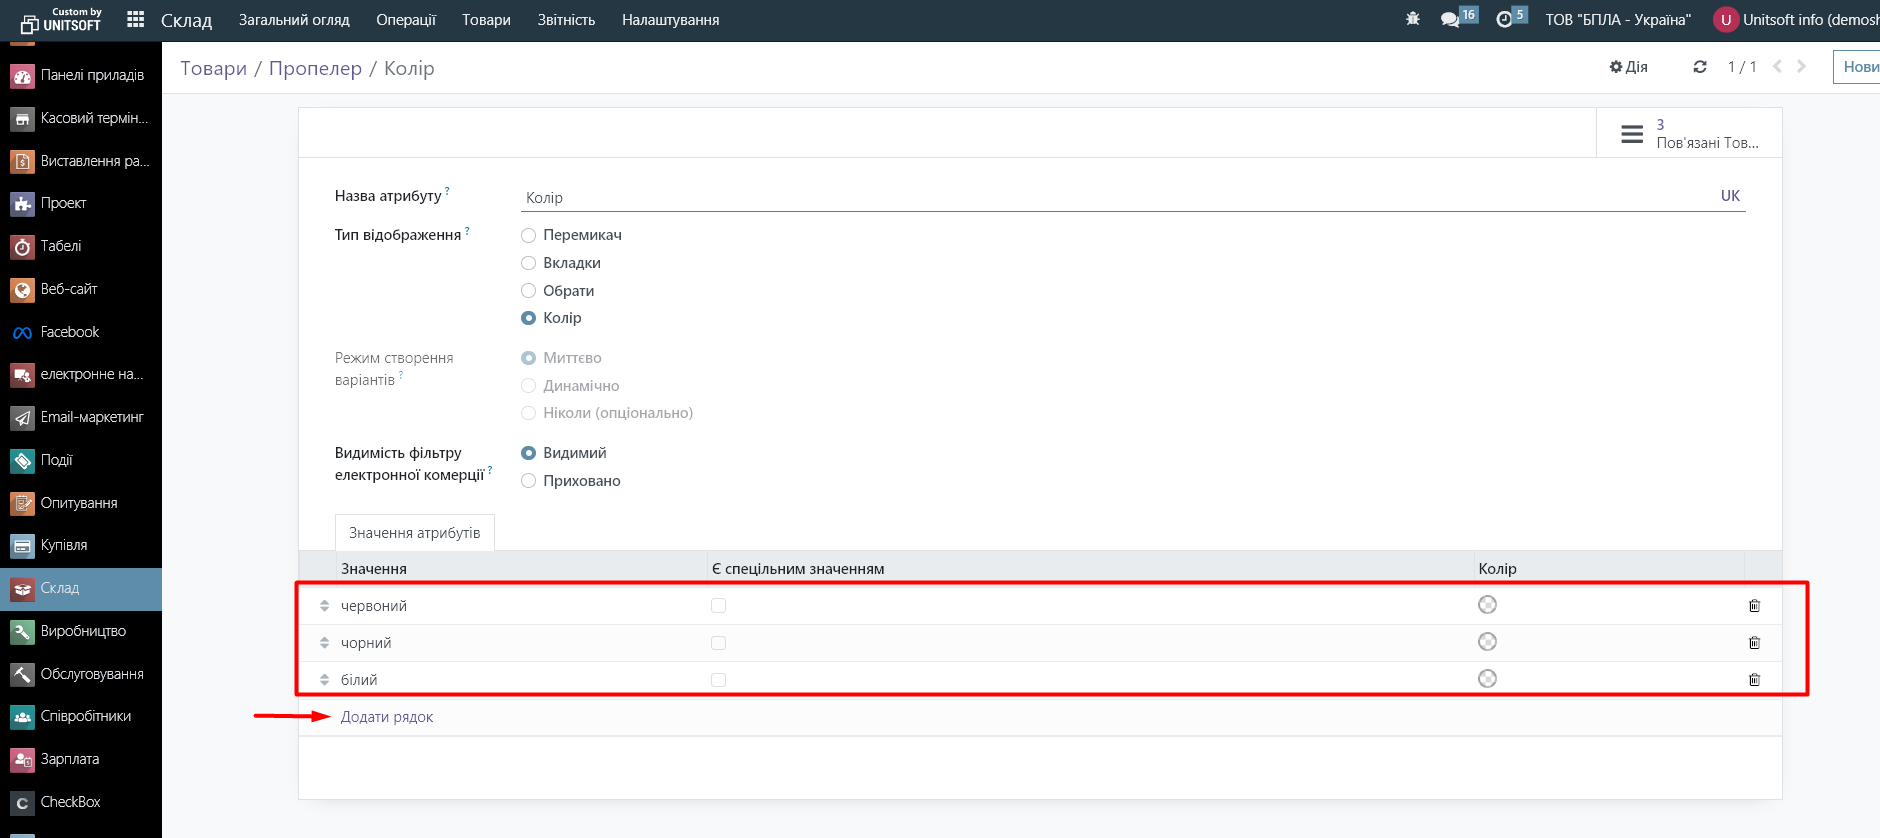Click the refresh record icon
This screenshot has width=1880, height=838.
tap(1699, 67)
